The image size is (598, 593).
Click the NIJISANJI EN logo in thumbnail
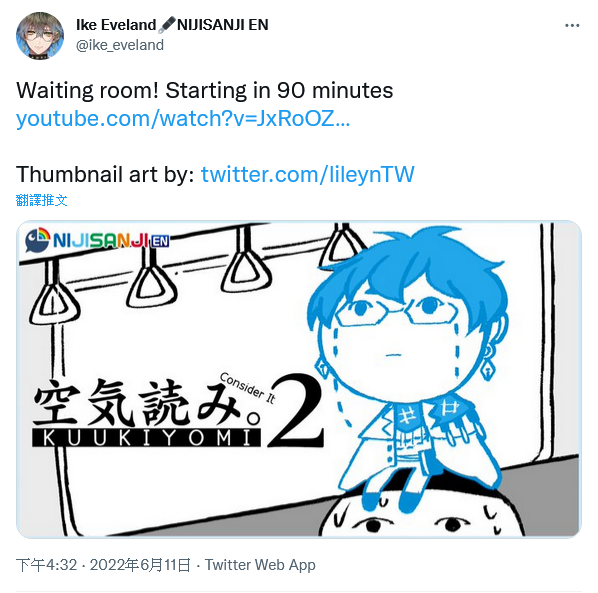tap(97, 240)
